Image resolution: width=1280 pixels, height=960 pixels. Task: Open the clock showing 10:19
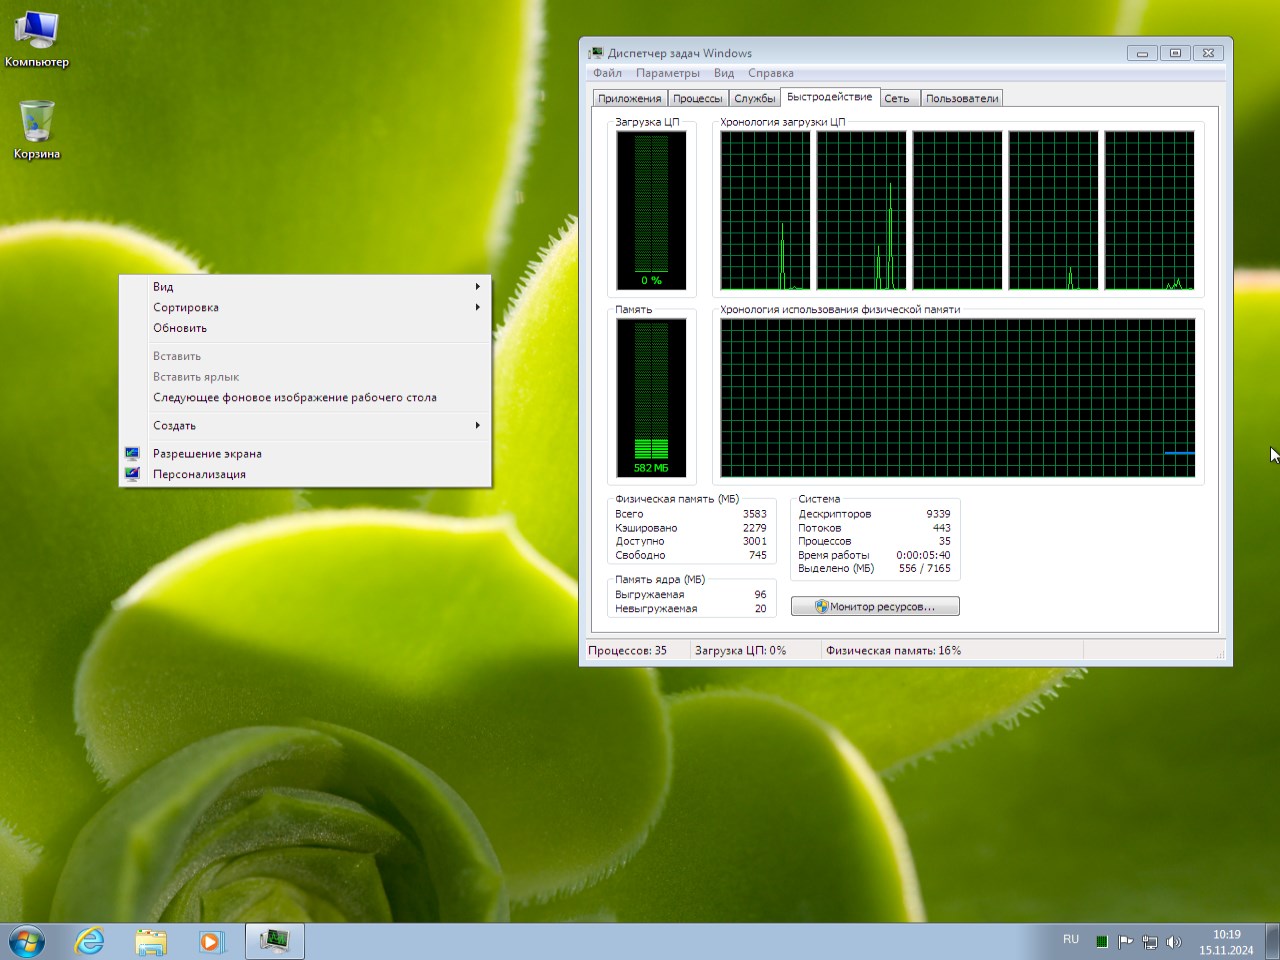1226,942
